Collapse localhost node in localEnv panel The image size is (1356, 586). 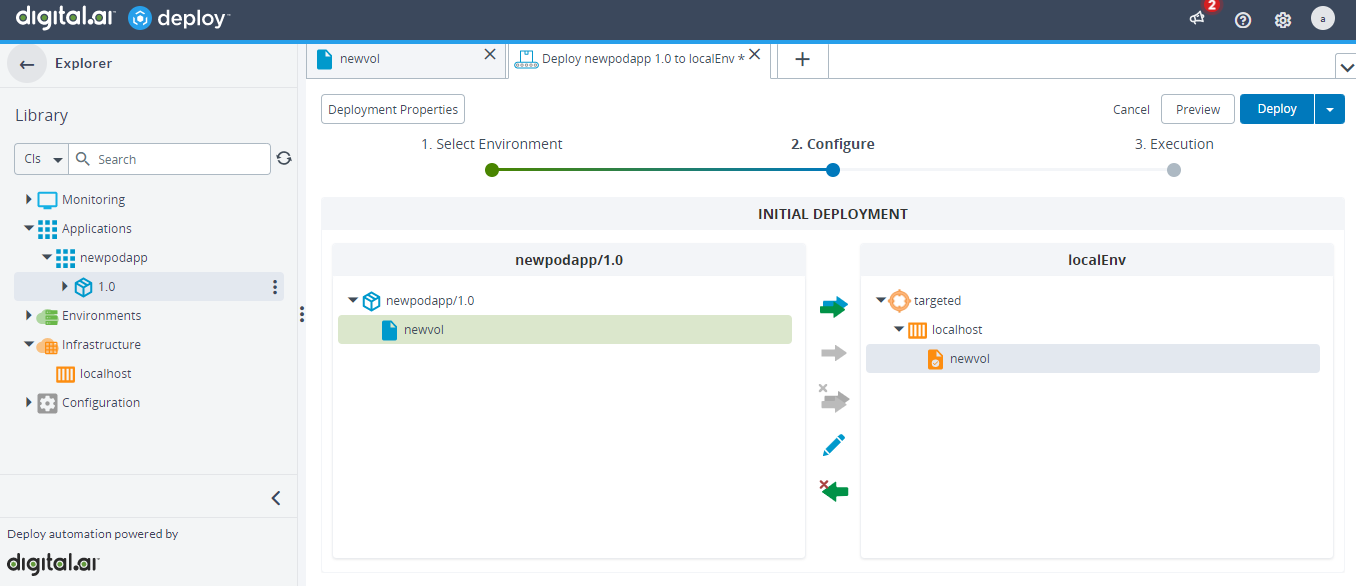[x=899, y=329]
